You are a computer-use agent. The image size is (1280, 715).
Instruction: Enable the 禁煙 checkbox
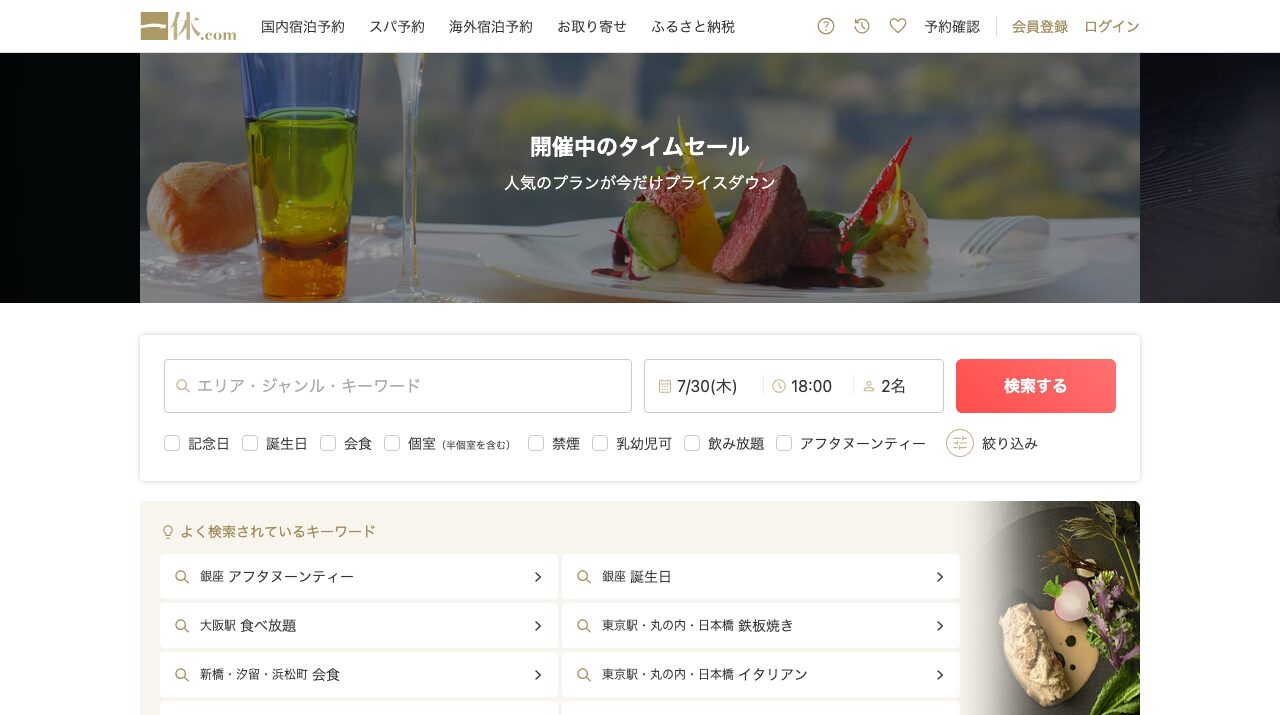pyautogui.click(x=536, y=443)
